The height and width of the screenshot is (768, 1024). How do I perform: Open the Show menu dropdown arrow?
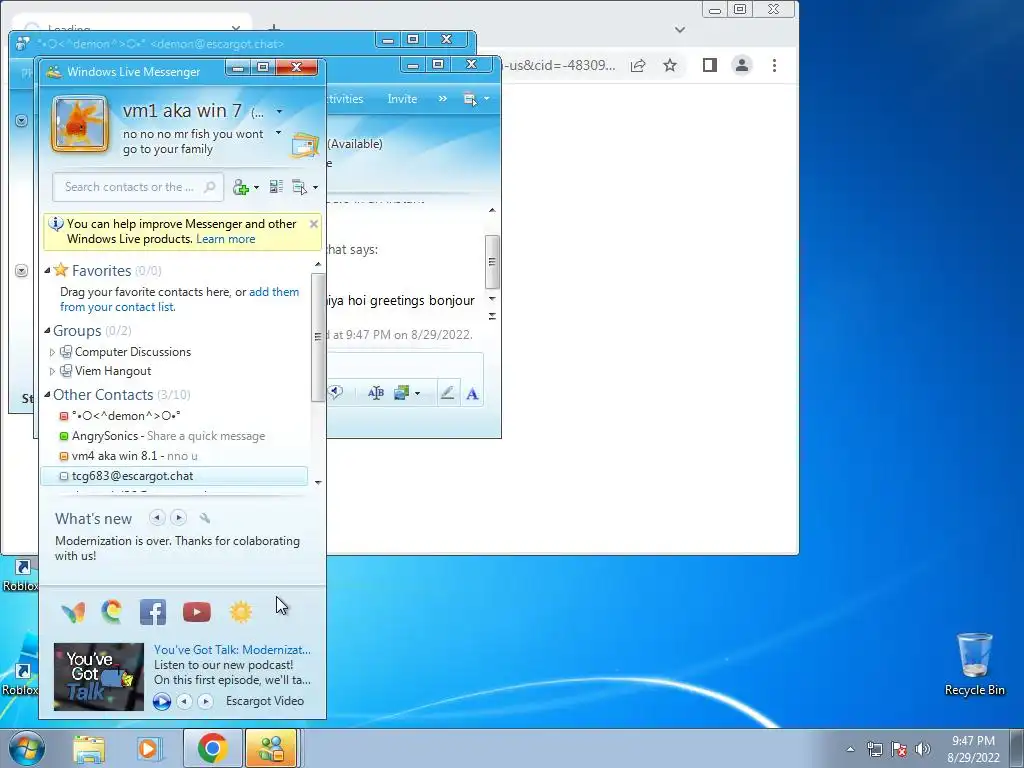pos(315,187)
